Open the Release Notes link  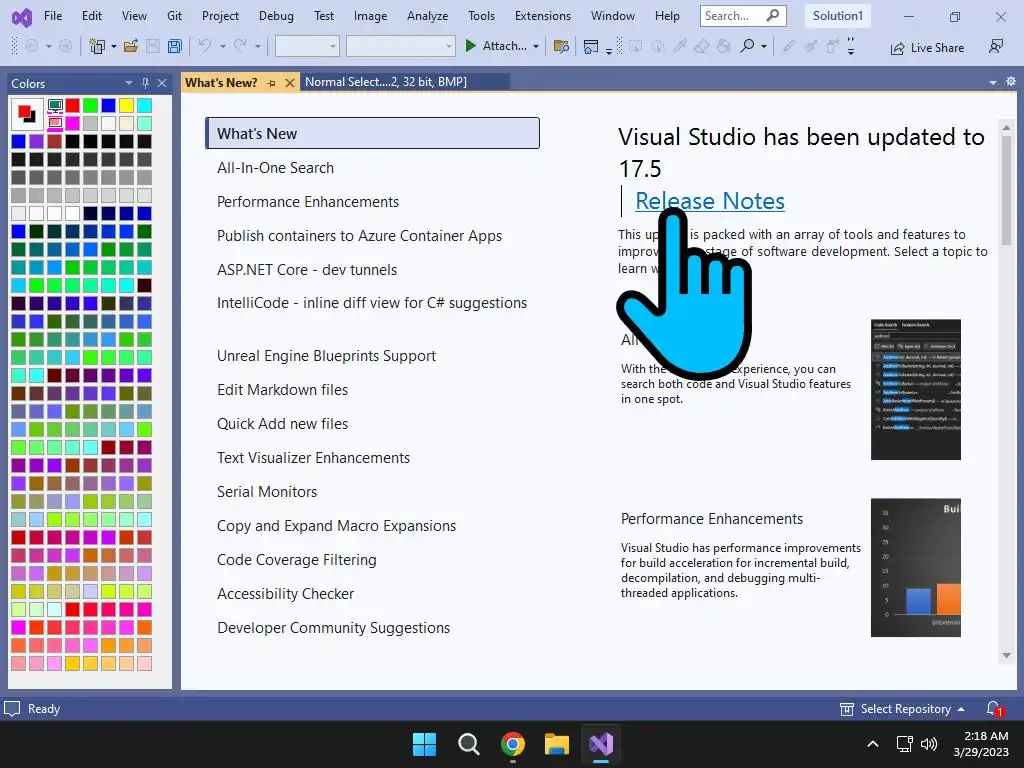tap(710, 200)
